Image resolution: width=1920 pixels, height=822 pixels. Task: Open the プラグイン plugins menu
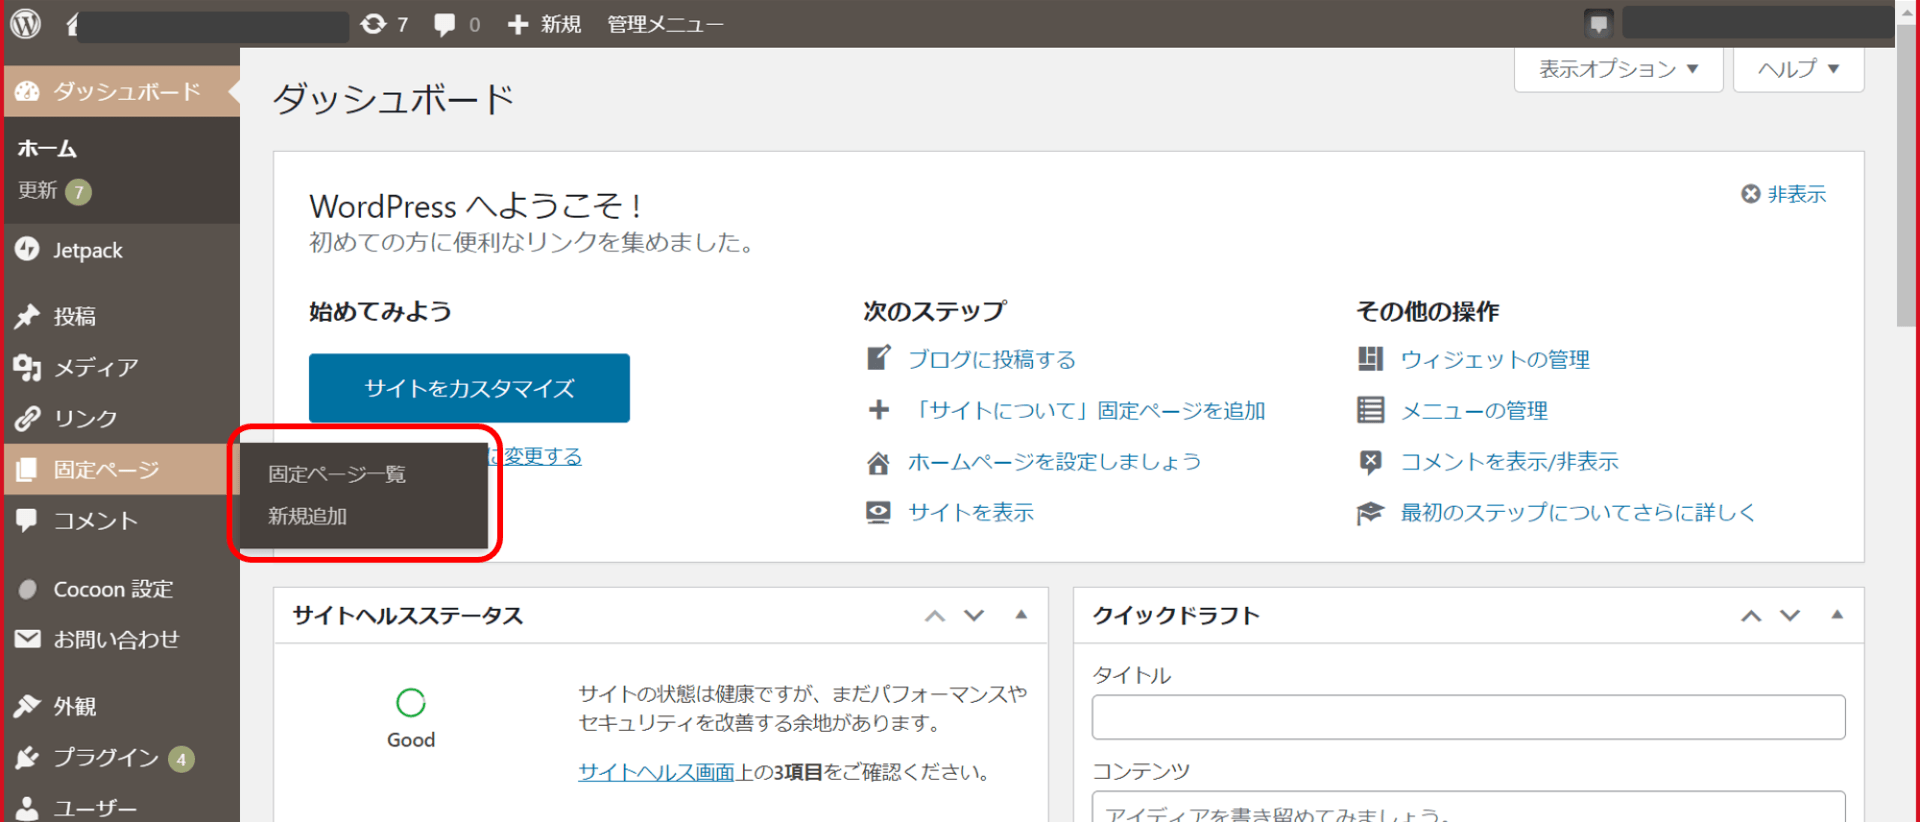[105, 757]
